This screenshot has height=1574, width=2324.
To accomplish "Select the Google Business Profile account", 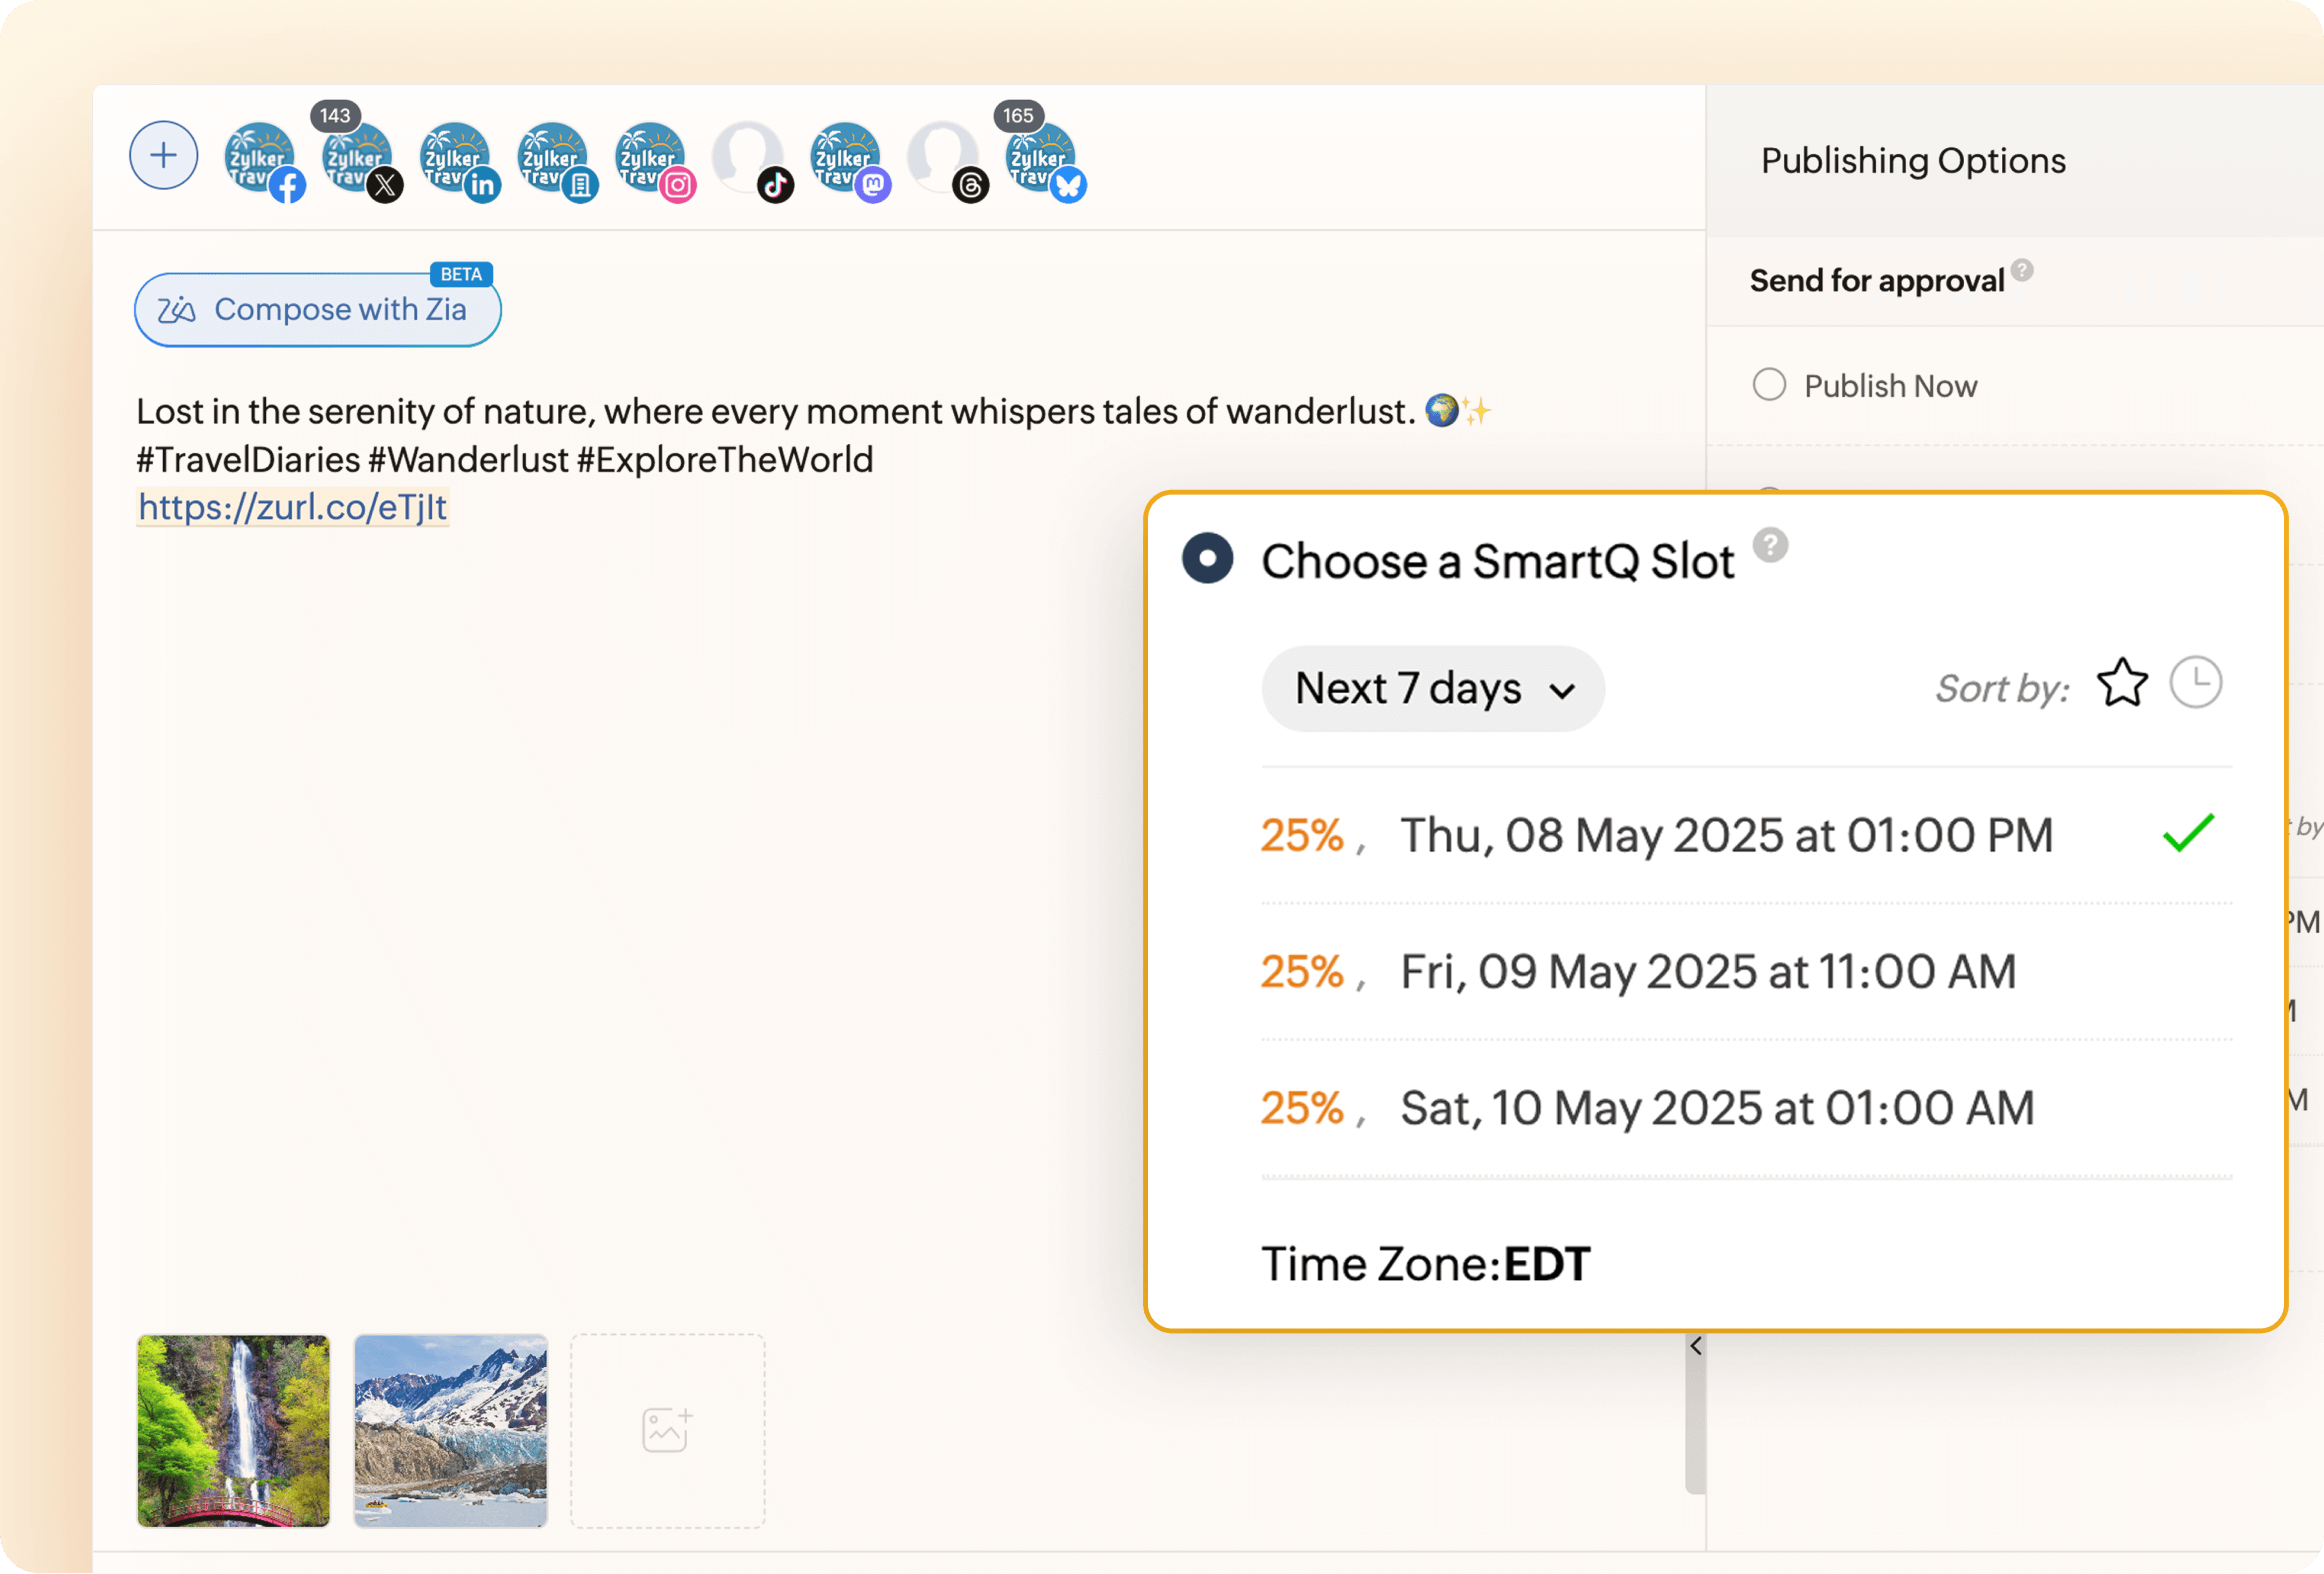I will click(x=555, y=158).
